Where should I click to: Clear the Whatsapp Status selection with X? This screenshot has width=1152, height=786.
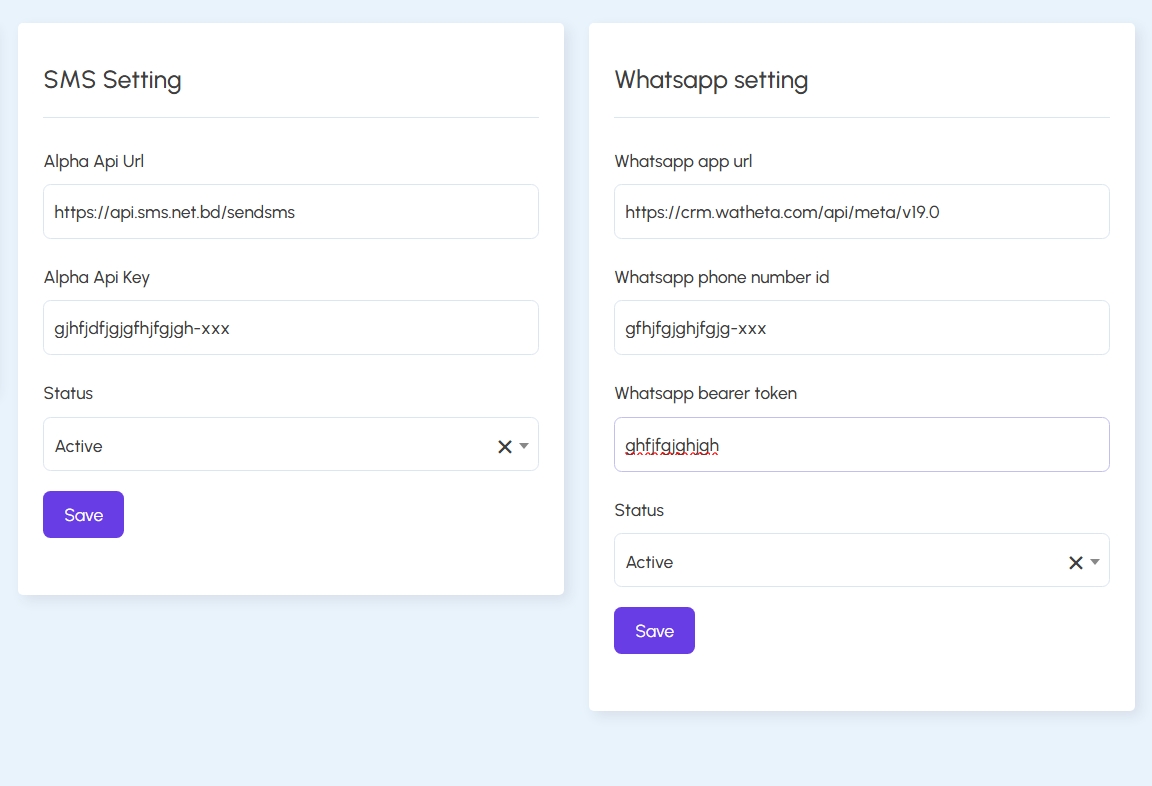[1076, 563]
